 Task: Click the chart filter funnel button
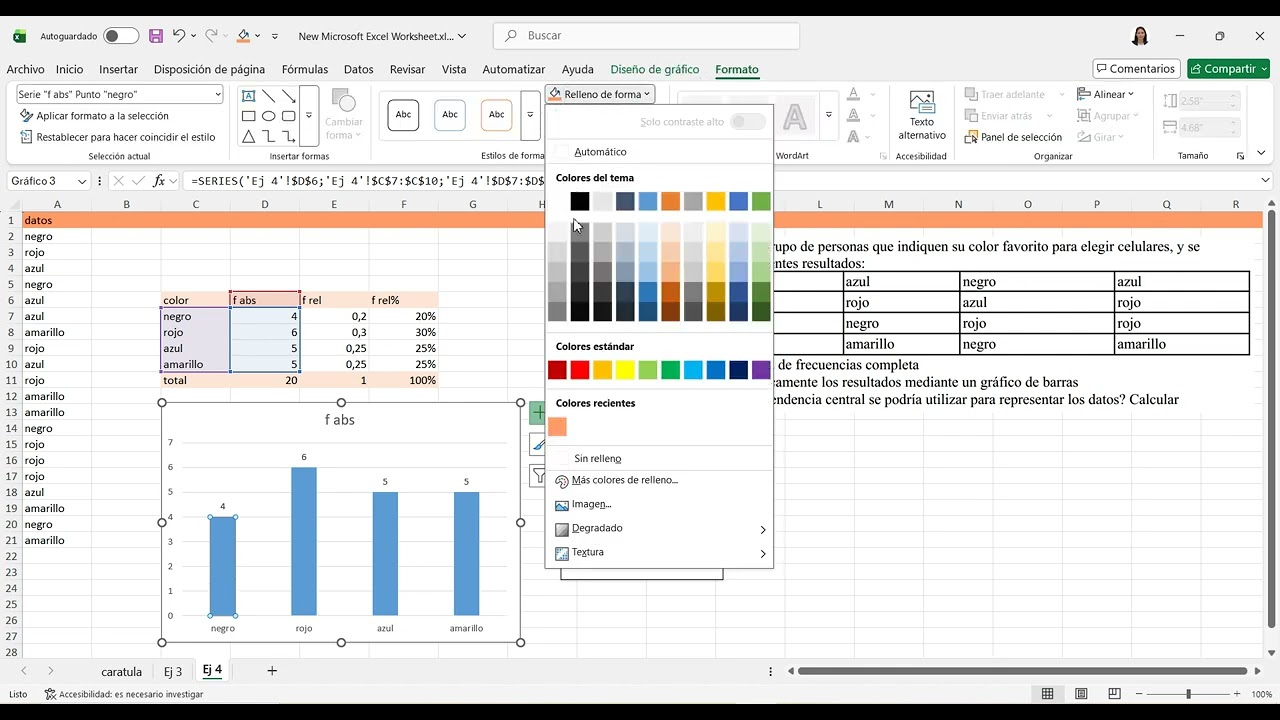537,476
